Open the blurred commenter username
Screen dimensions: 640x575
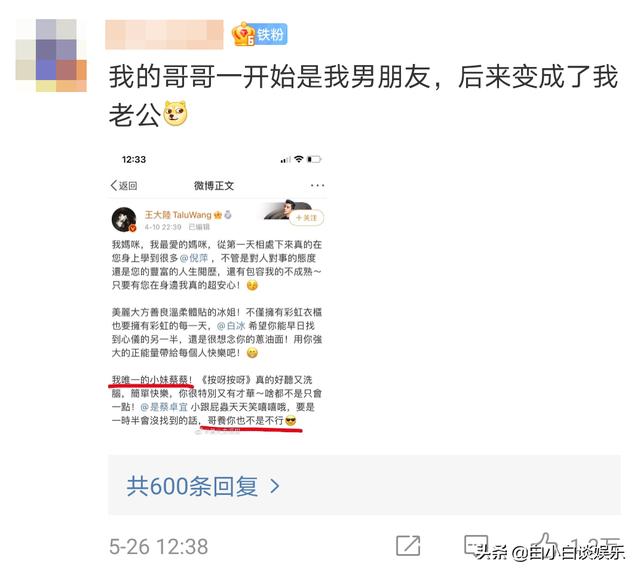tap(164, 35)
